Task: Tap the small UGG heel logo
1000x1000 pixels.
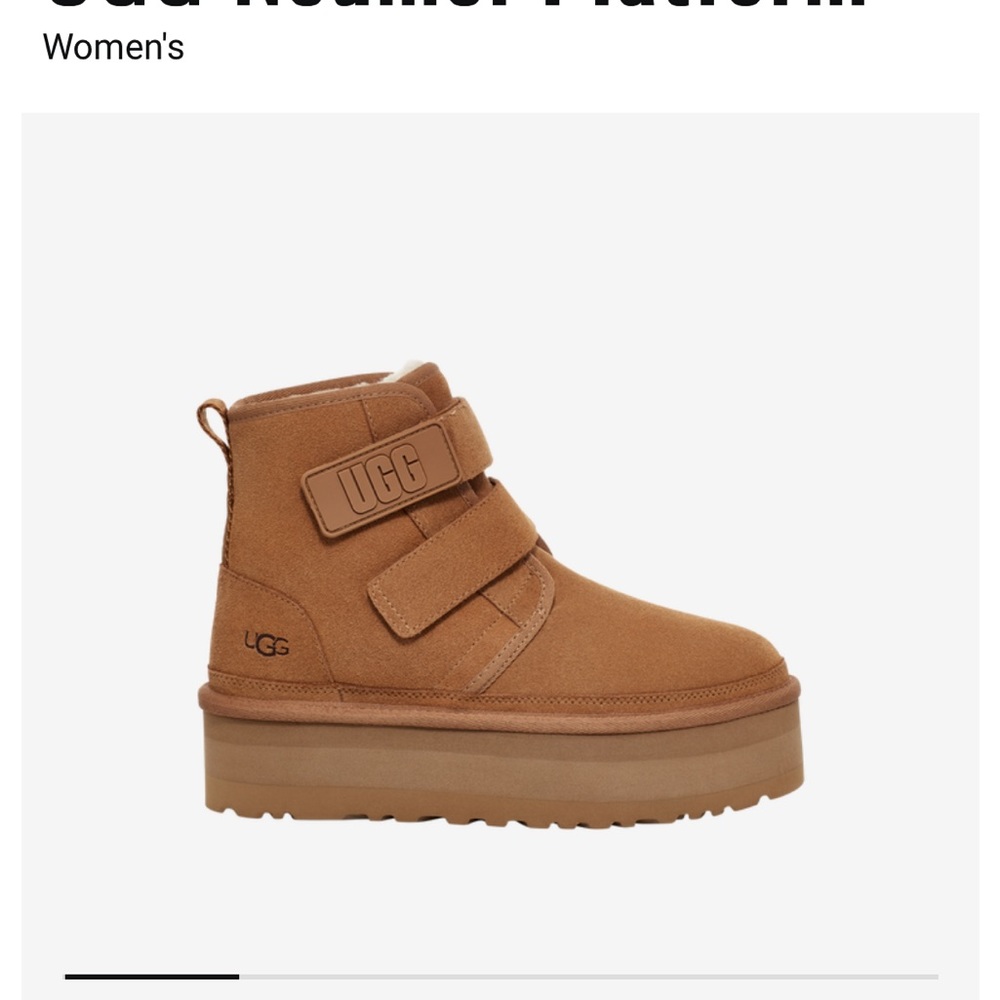Action: 267,644
